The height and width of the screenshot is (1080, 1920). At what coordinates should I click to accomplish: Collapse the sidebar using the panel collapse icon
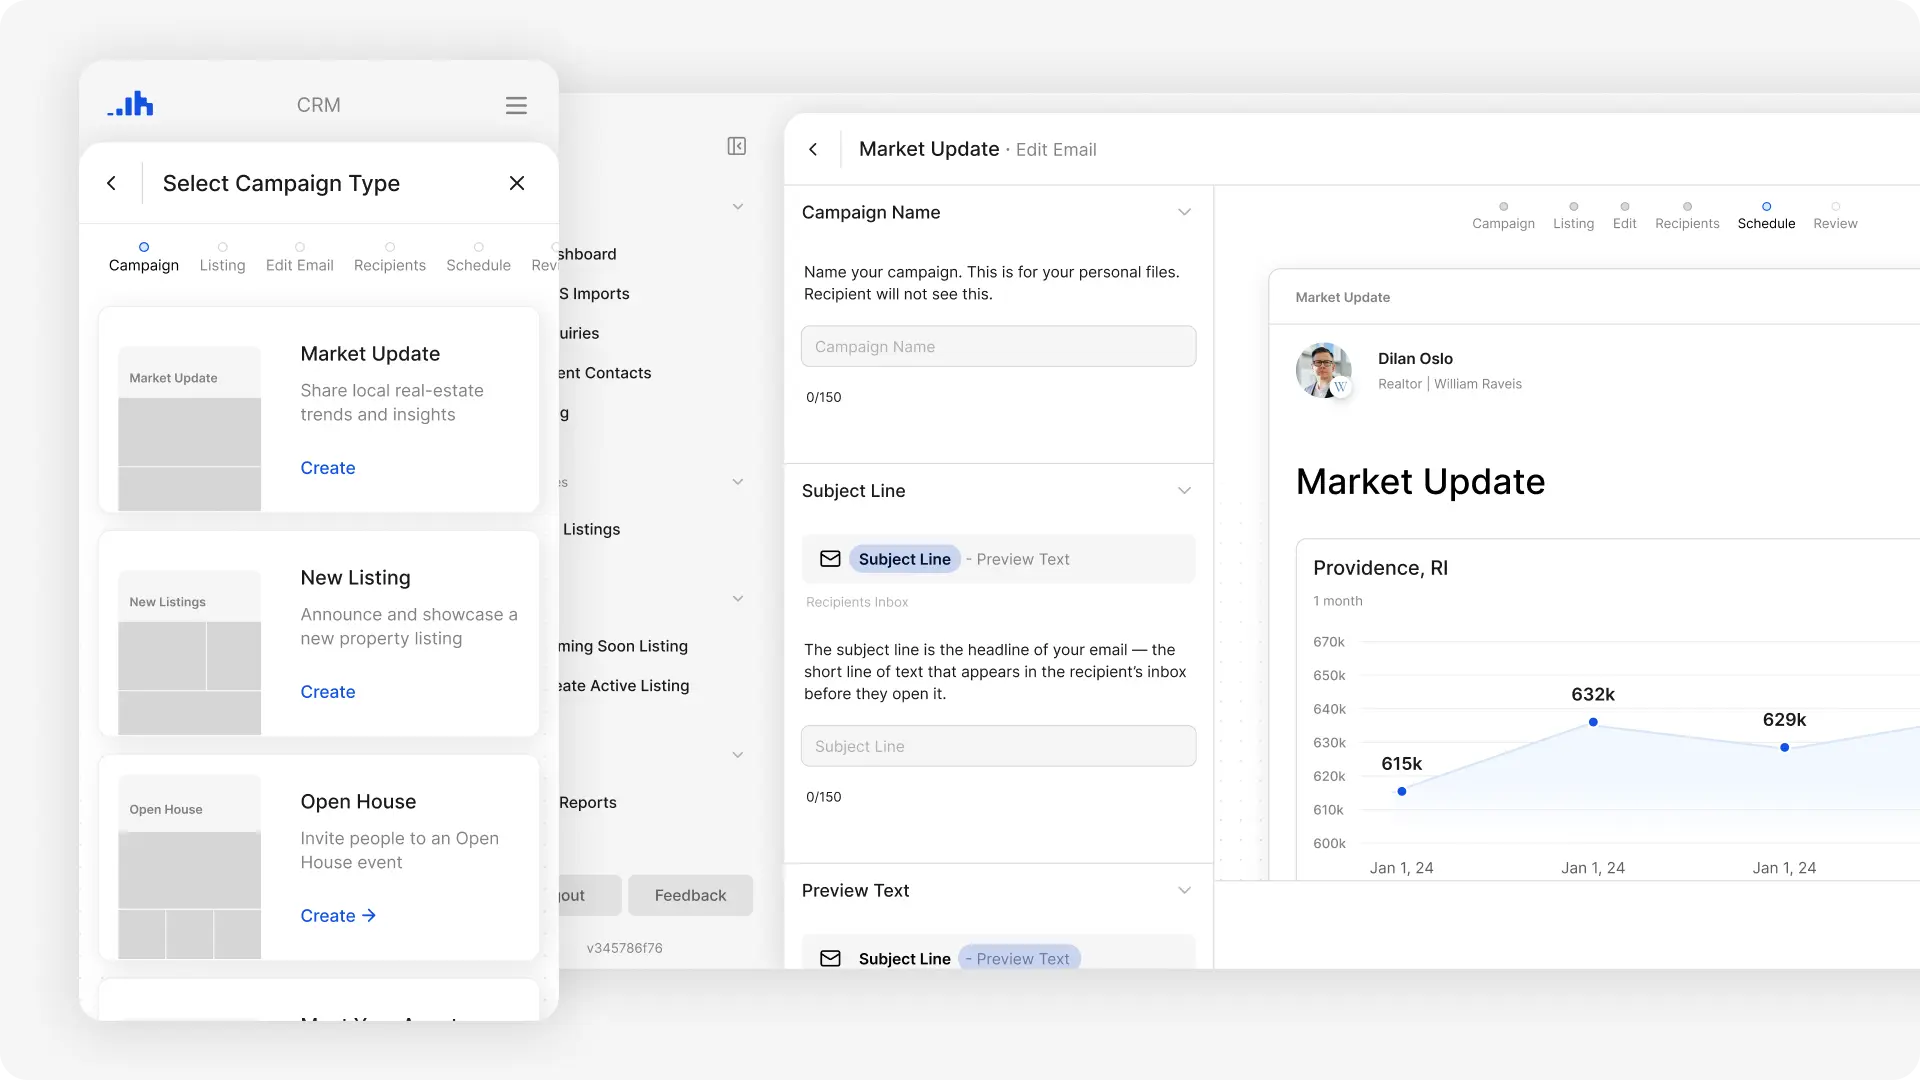tap(736, 146)
